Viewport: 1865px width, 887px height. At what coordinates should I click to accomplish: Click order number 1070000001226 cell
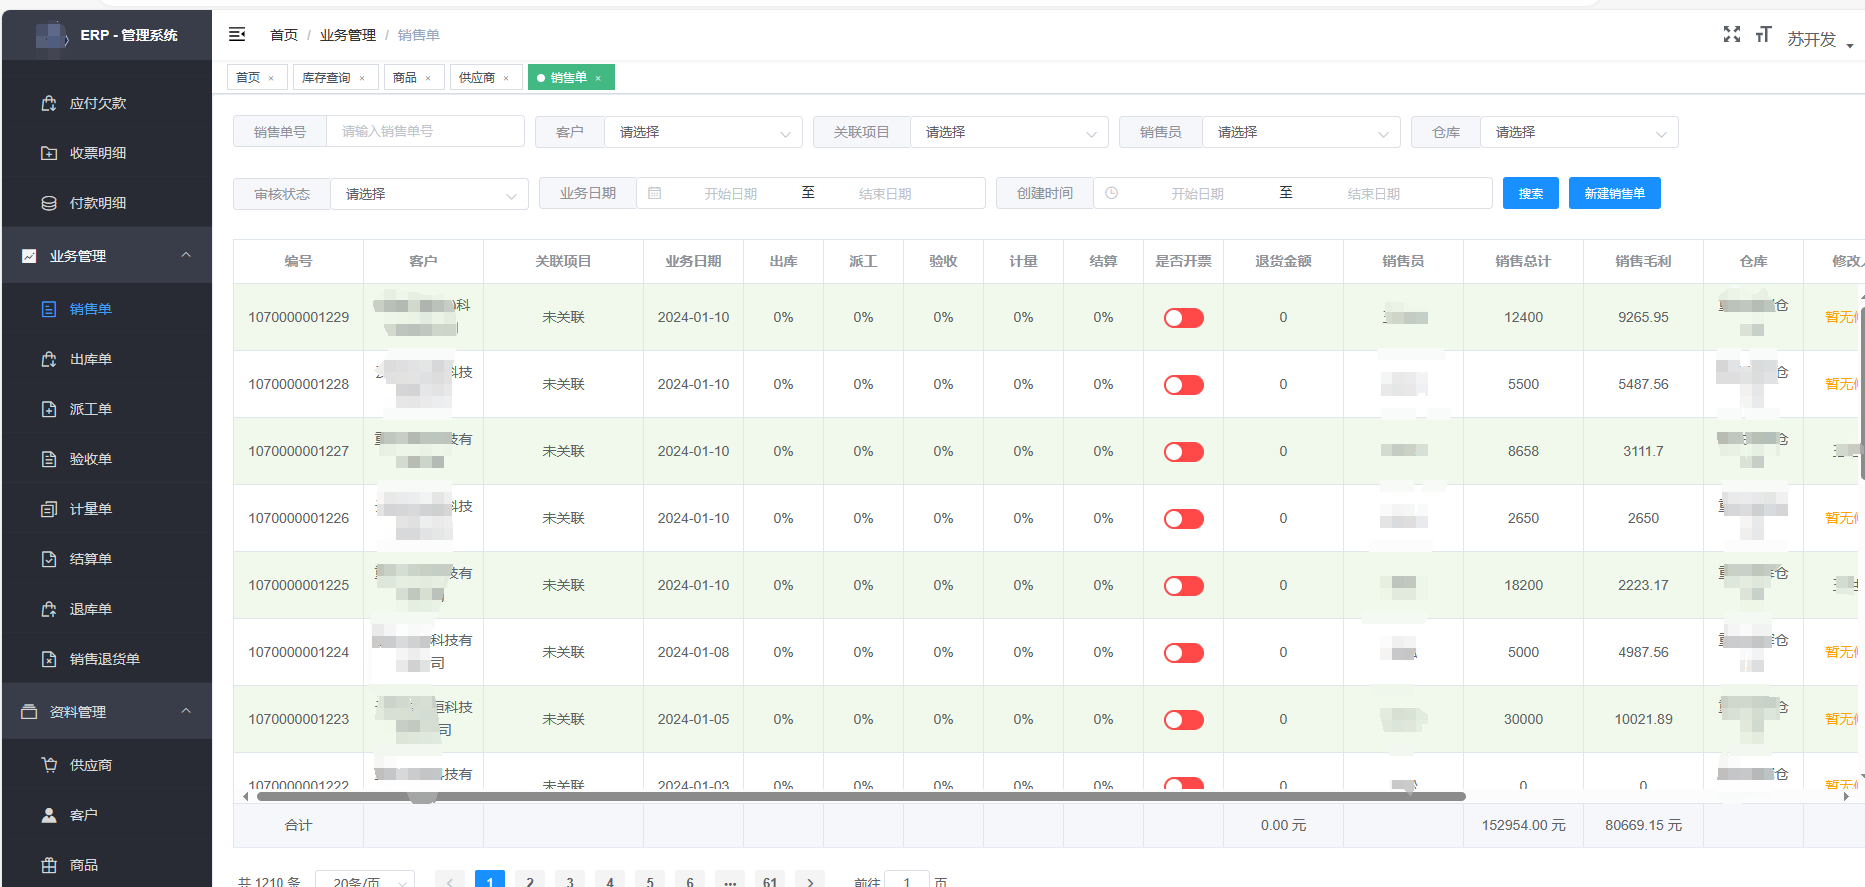pyautogui.click(x=299, y=518)
